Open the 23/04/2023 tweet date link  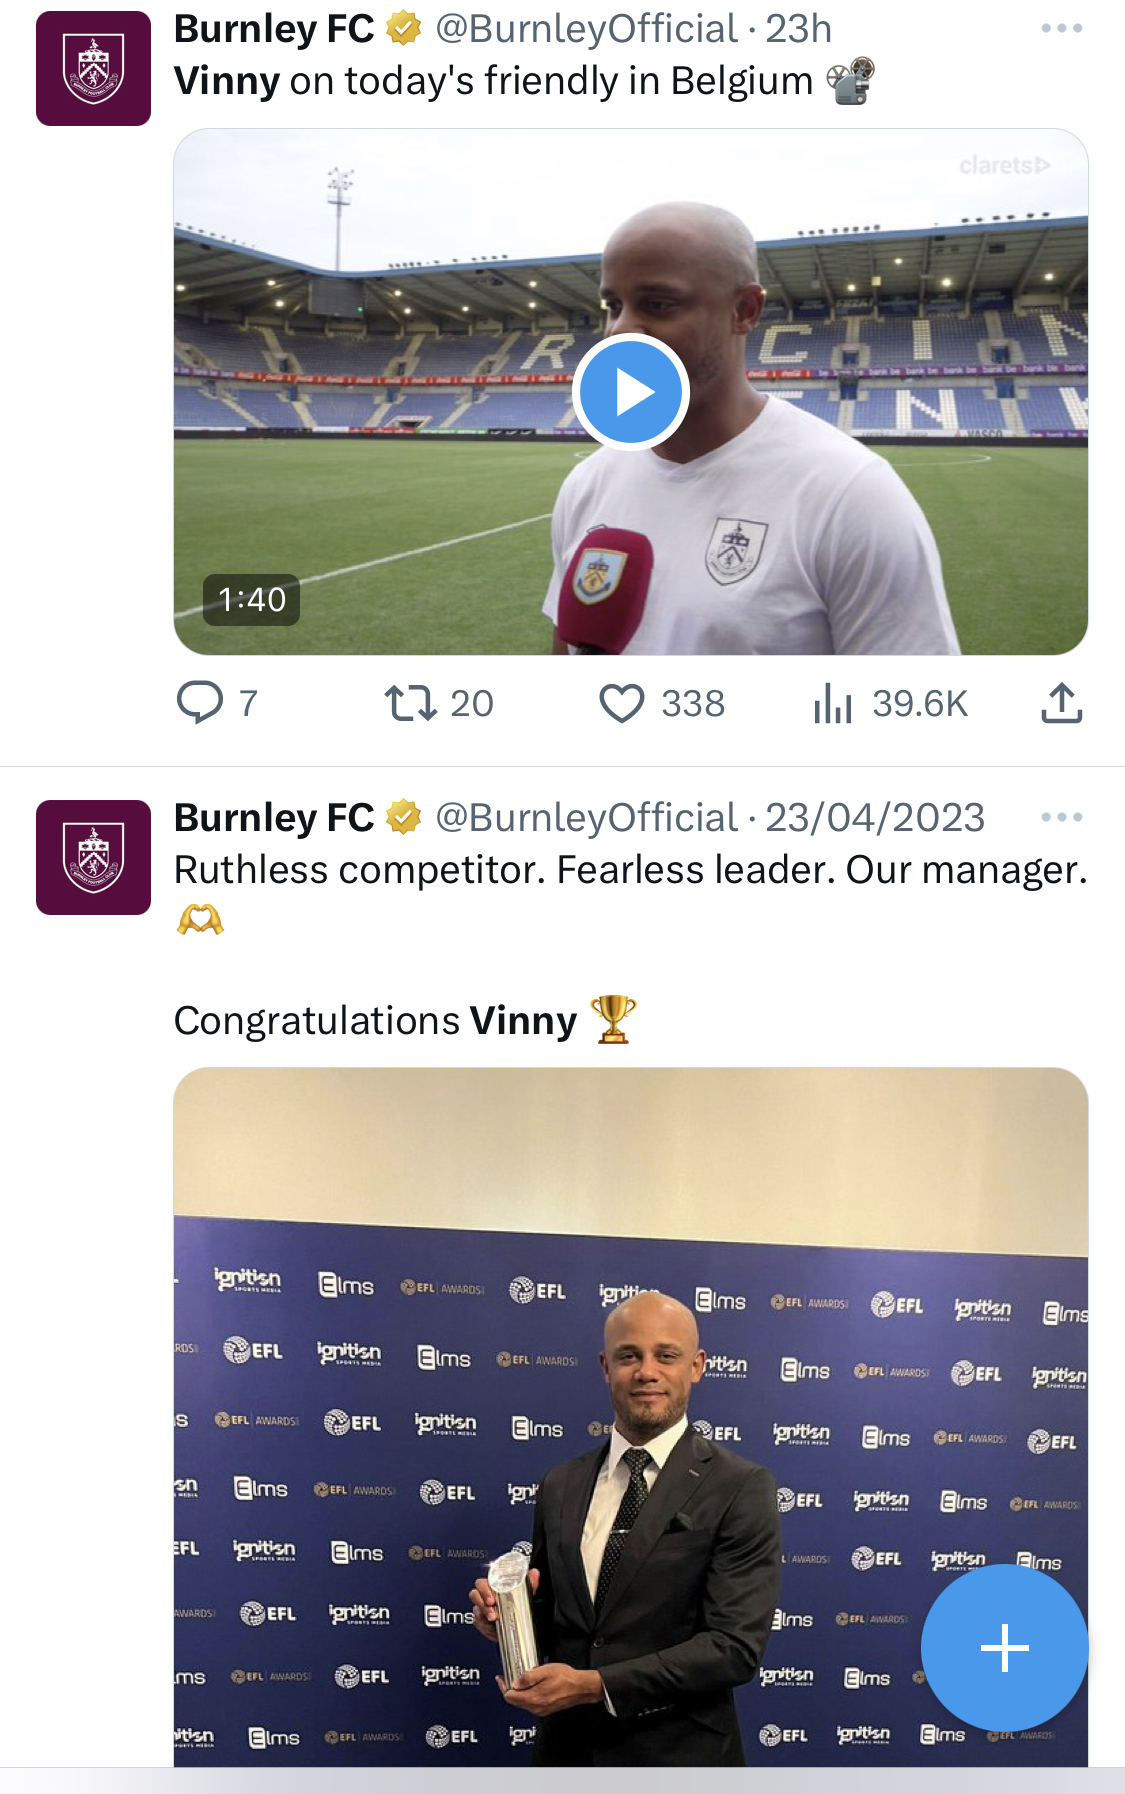[875, 818]
